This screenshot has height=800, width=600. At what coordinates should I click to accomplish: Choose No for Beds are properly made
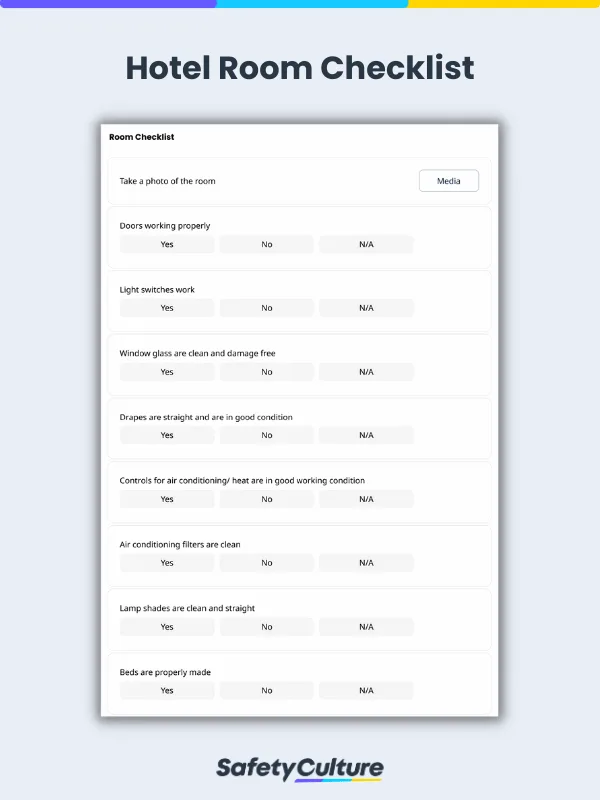pos(267,690)
